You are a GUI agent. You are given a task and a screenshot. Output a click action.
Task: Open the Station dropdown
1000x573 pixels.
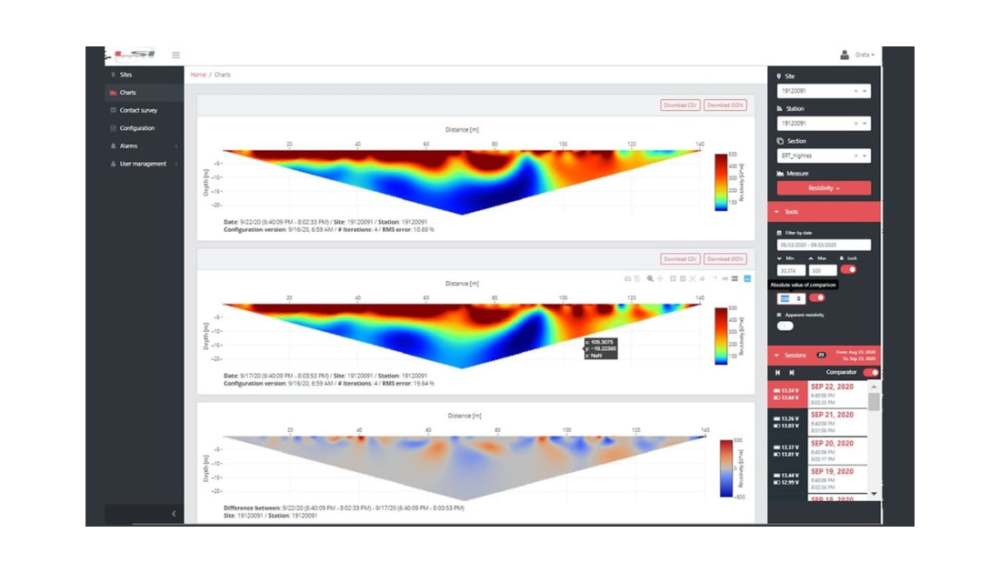click(864, 124)
